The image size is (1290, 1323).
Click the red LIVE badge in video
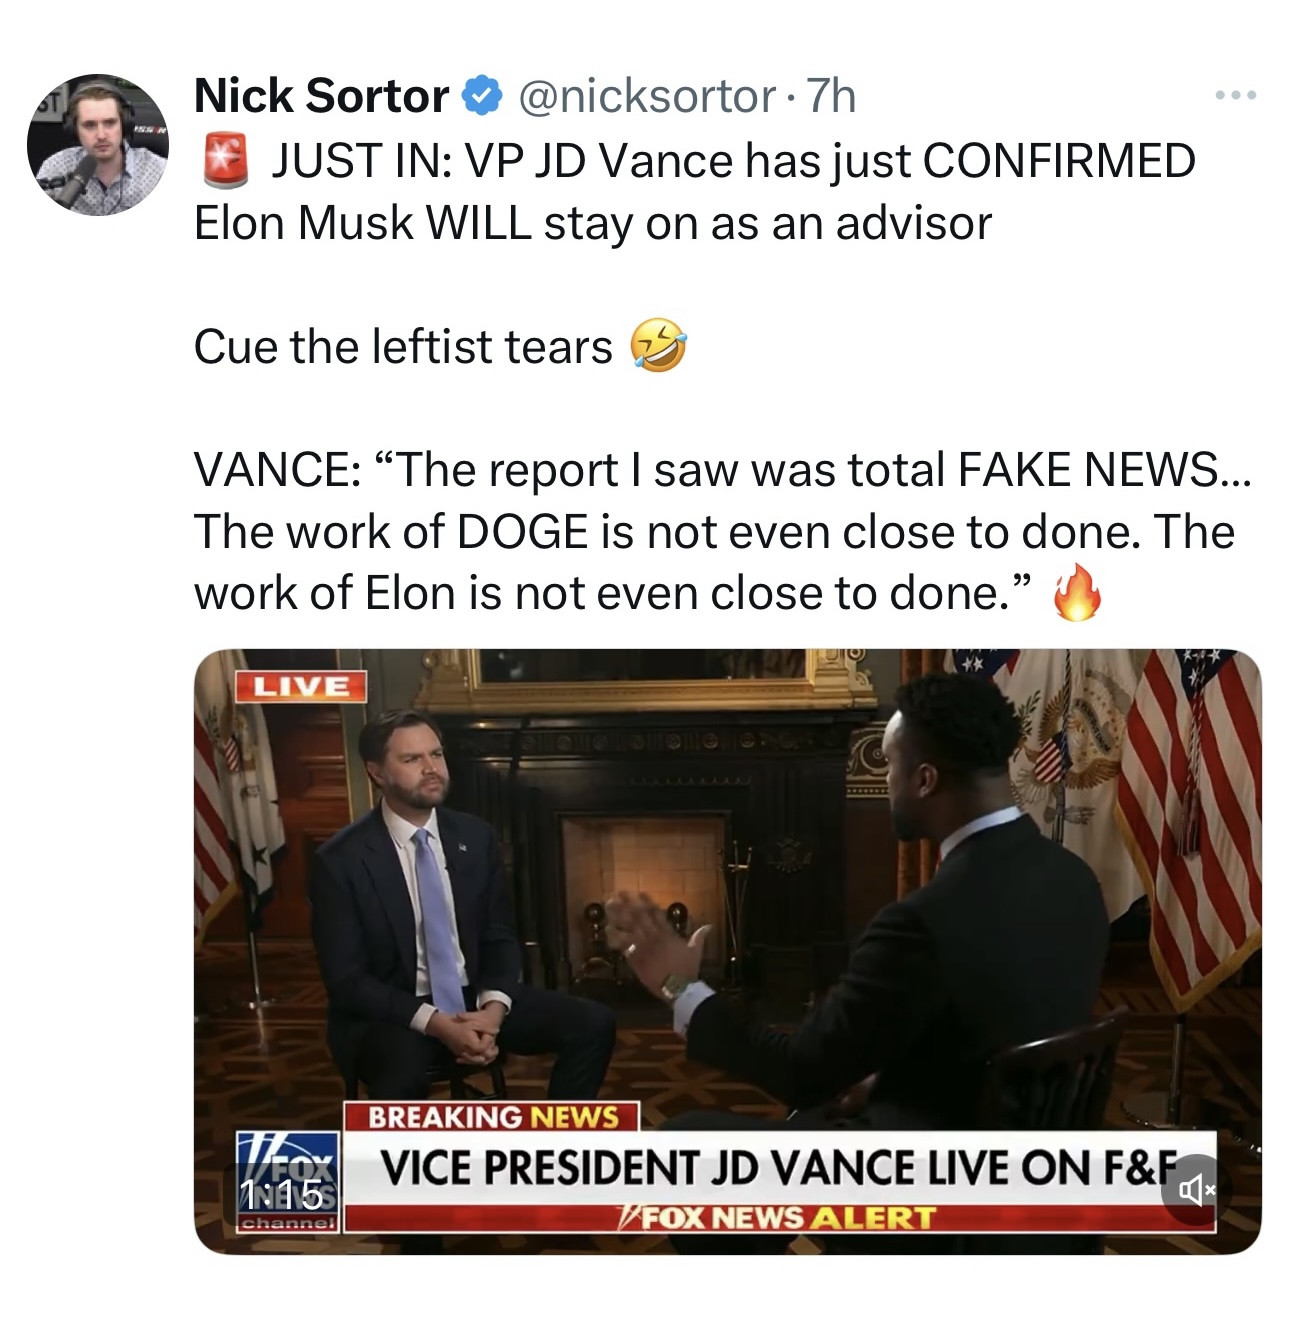point(300,686)
